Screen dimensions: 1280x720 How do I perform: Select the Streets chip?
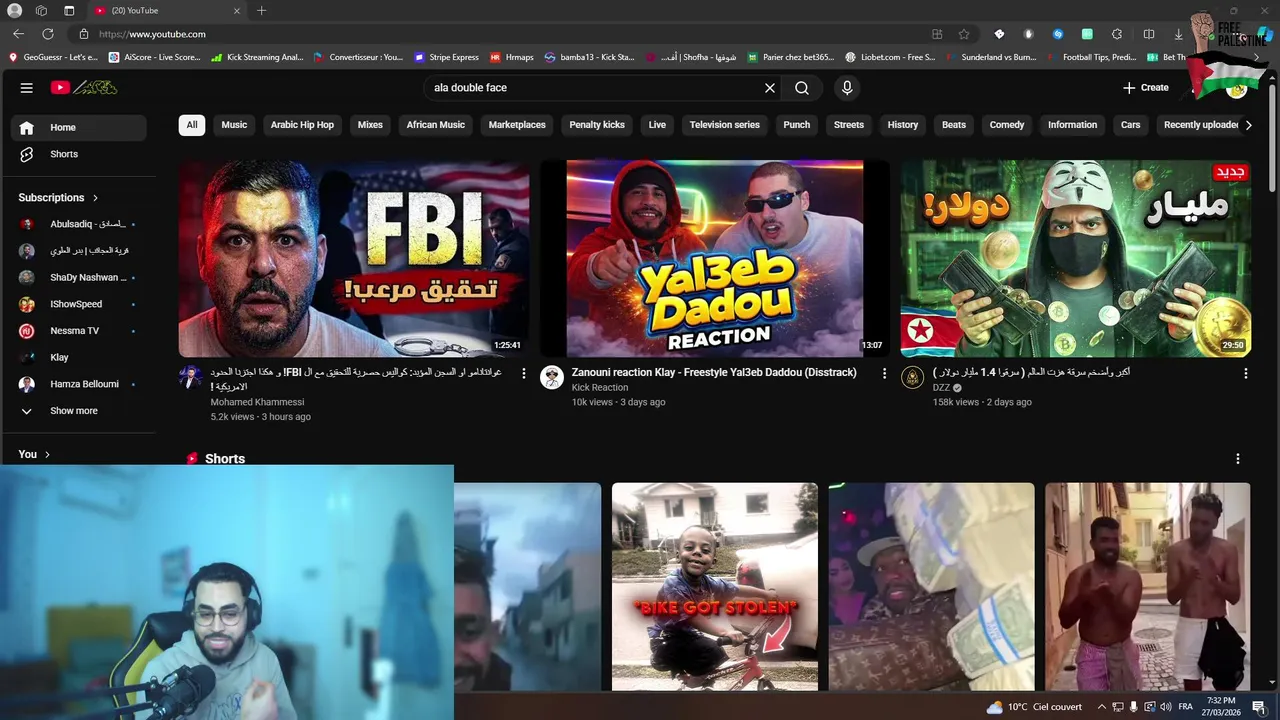[x=849, y=125]
